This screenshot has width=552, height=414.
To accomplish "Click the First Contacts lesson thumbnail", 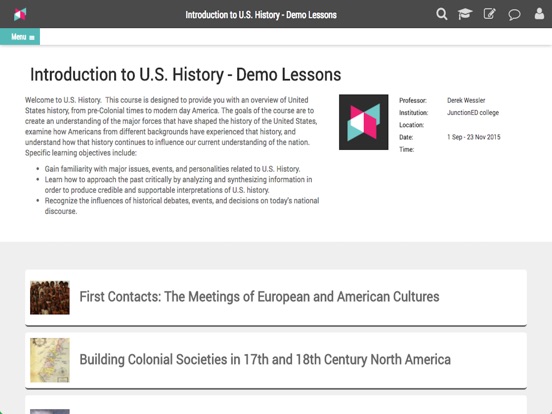I will [50, 297].
